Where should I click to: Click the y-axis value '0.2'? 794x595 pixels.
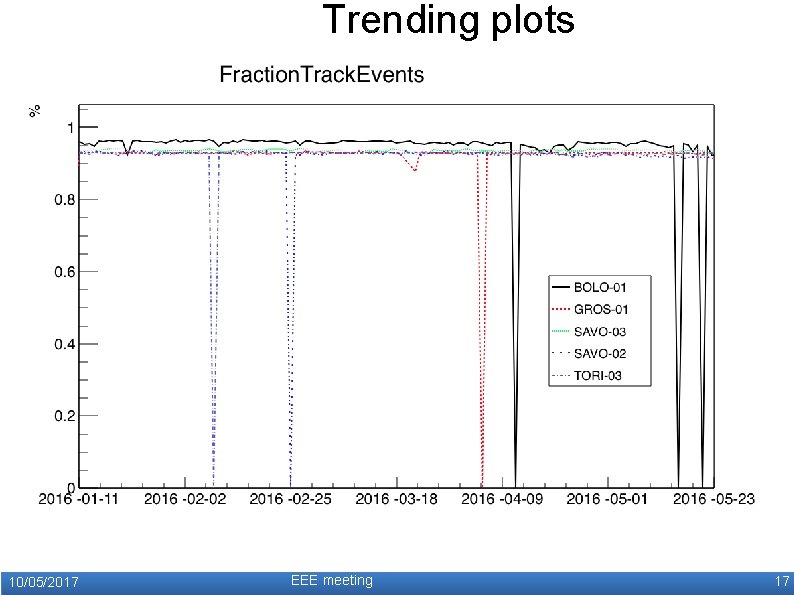point(64,416)
